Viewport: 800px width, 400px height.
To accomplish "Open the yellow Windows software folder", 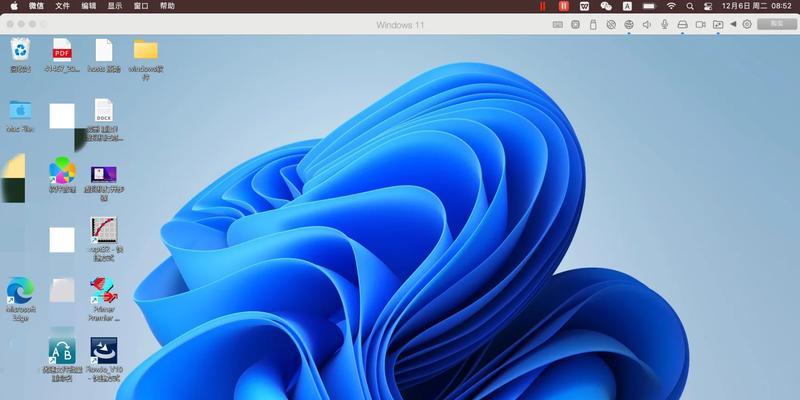I will click(146, 59).
